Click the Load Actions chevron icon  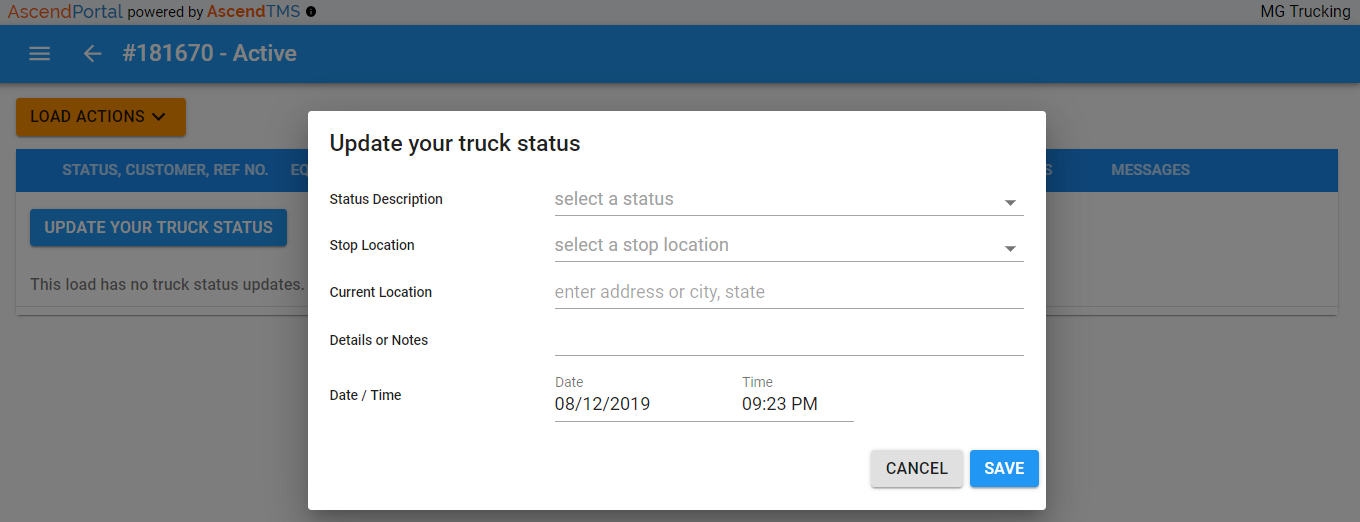coord(158,117)
